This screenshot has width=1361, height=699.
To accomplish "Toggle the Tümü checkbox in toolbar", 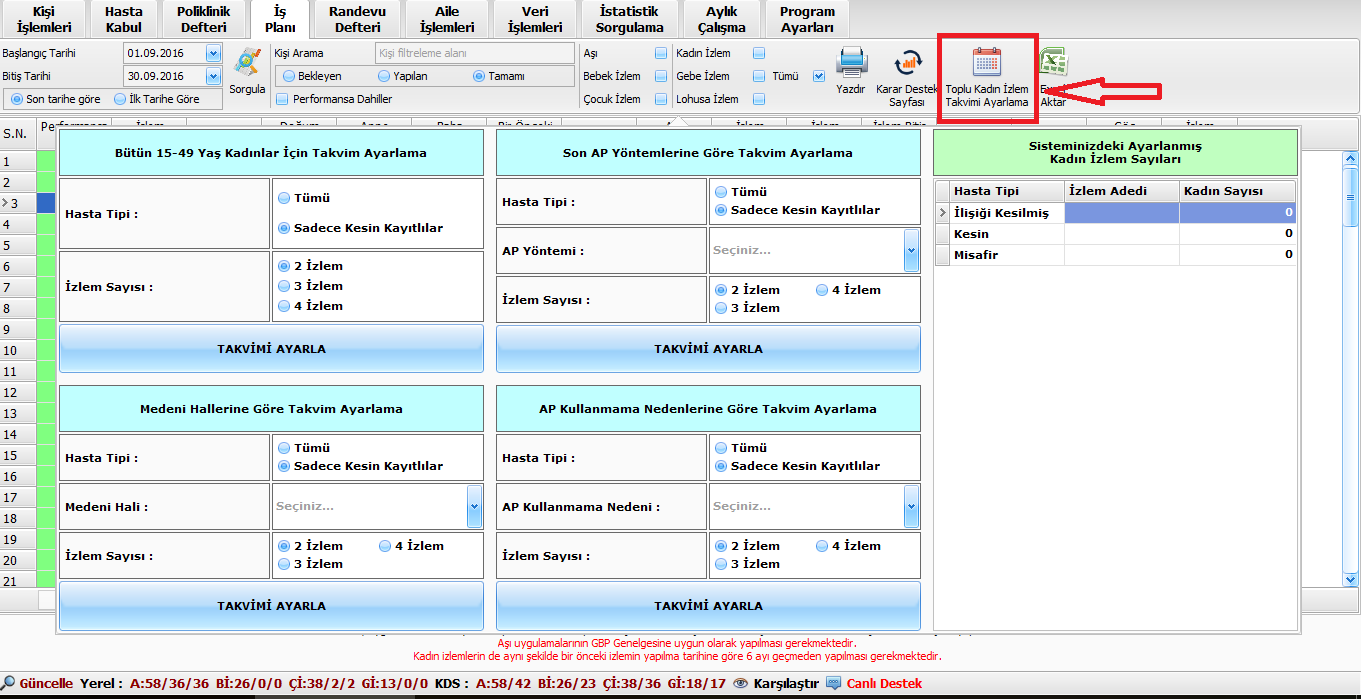I will coord(819,76).
